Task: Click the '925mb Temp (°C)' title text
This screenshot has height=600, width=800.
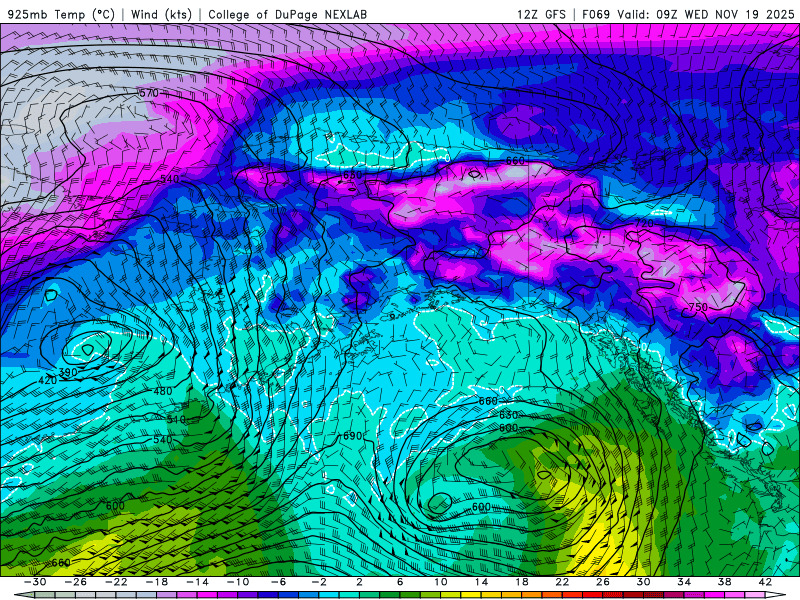Action: 61,14
